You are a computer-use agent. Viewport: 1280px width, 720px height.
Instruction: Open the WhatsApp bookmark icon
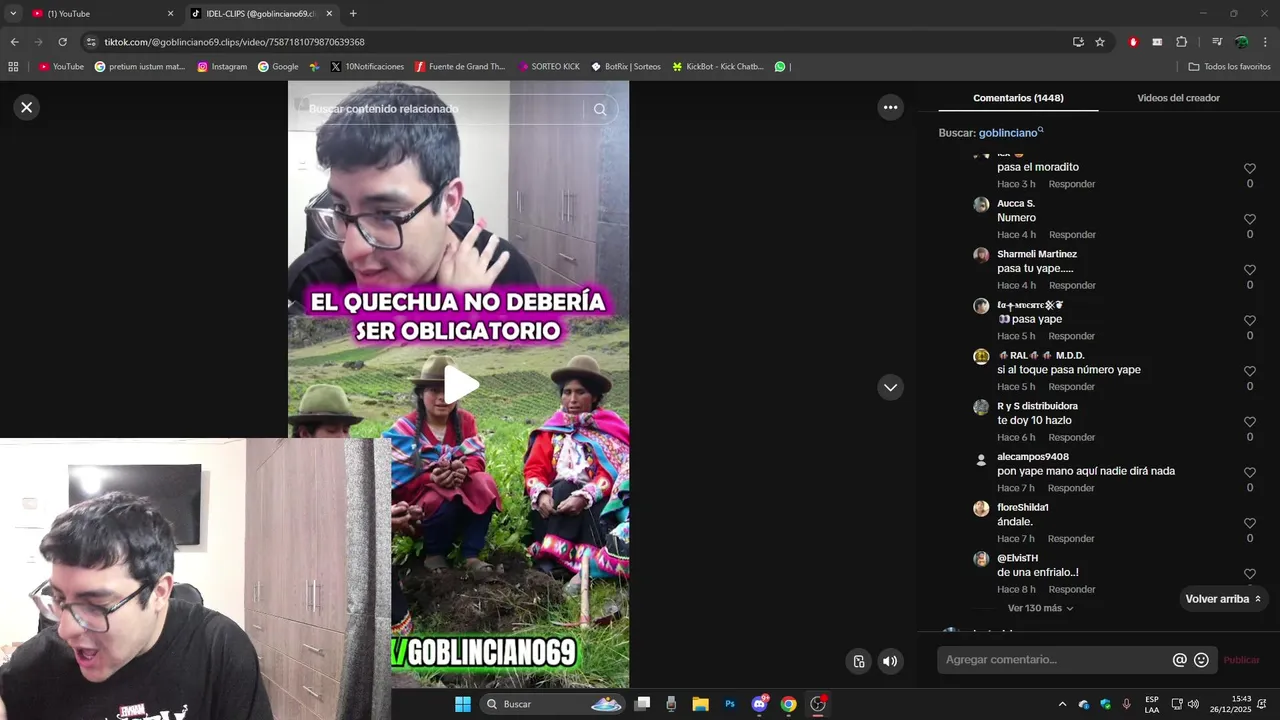[x=780, y=67]
